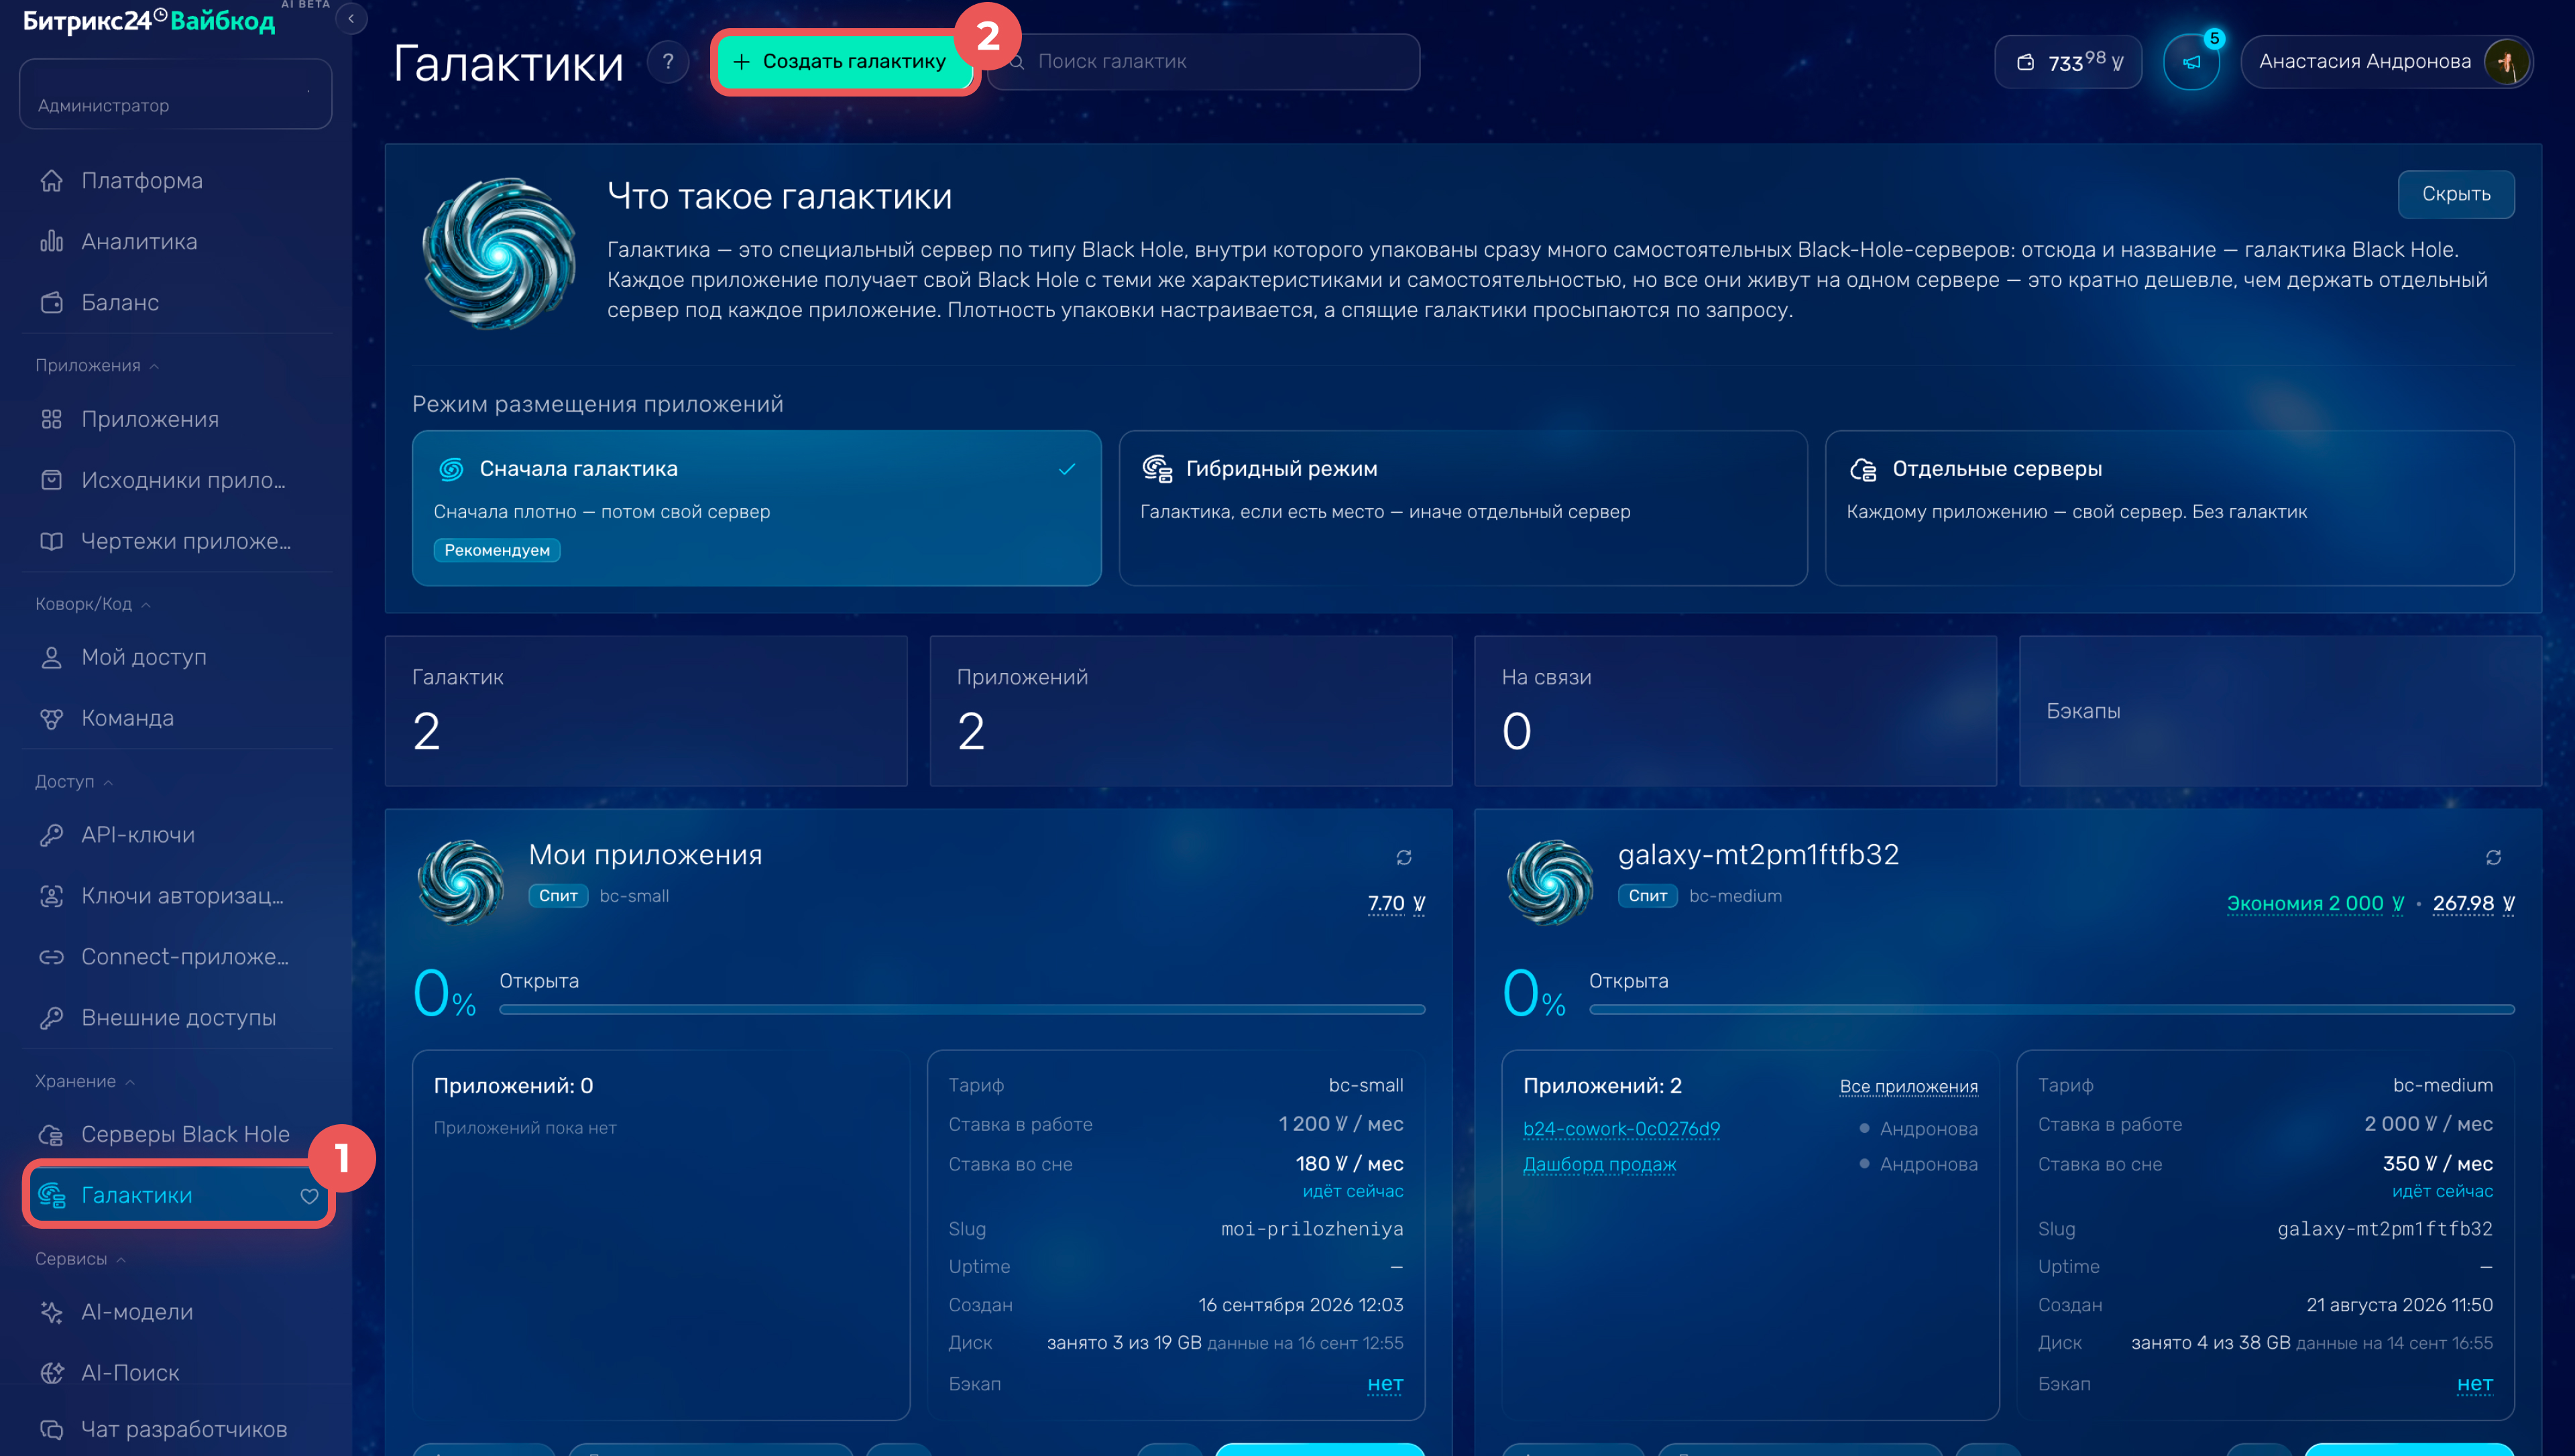Refresh the Мои приложения galaxy card
Image resolution: width=2575 pixels, height=1456 pixels.
[1404, 857]
